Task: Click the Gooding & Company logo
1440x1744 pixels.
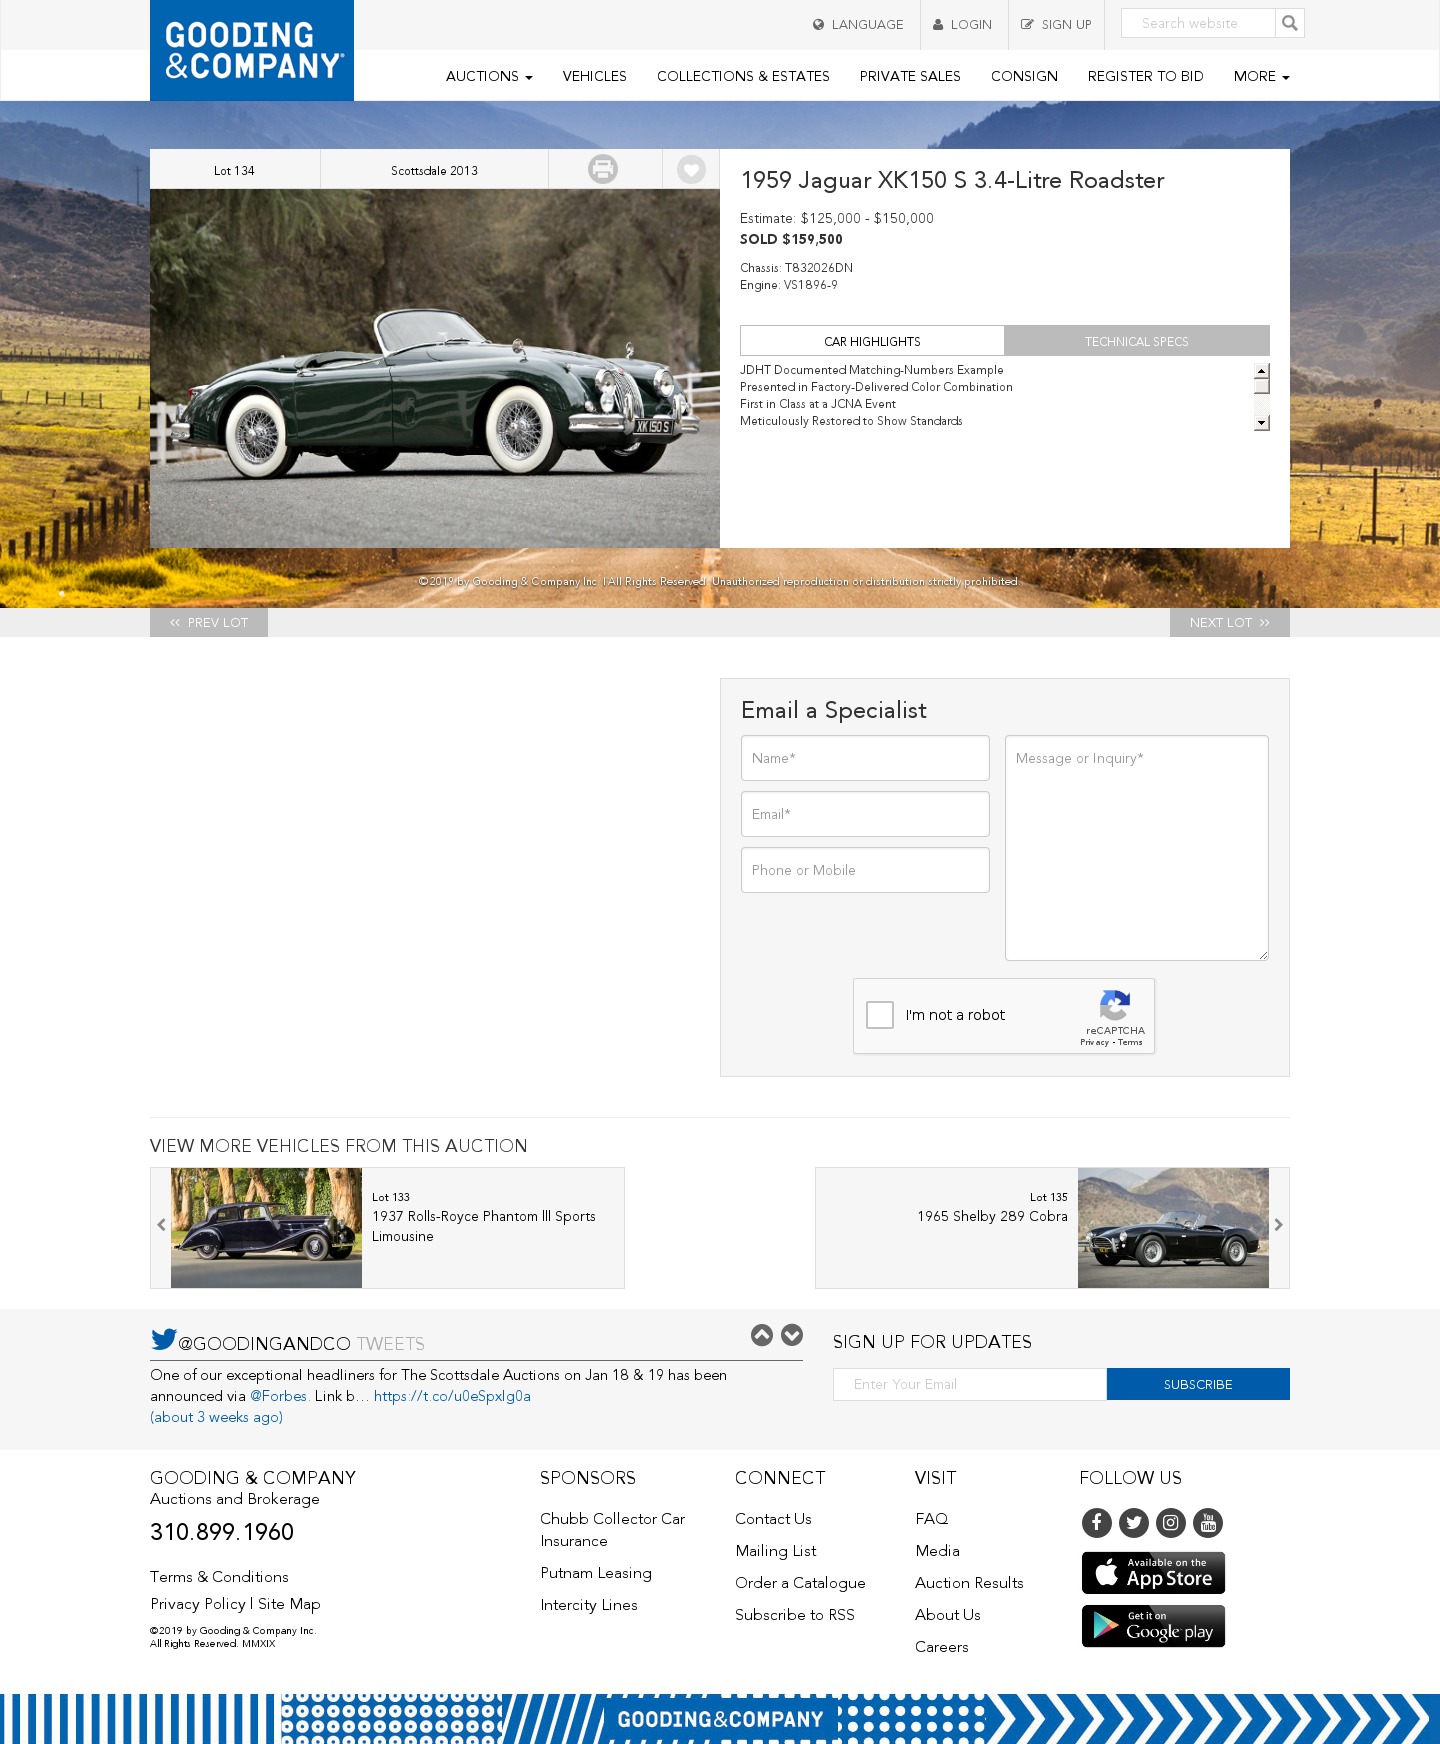Action: [252, 50]
